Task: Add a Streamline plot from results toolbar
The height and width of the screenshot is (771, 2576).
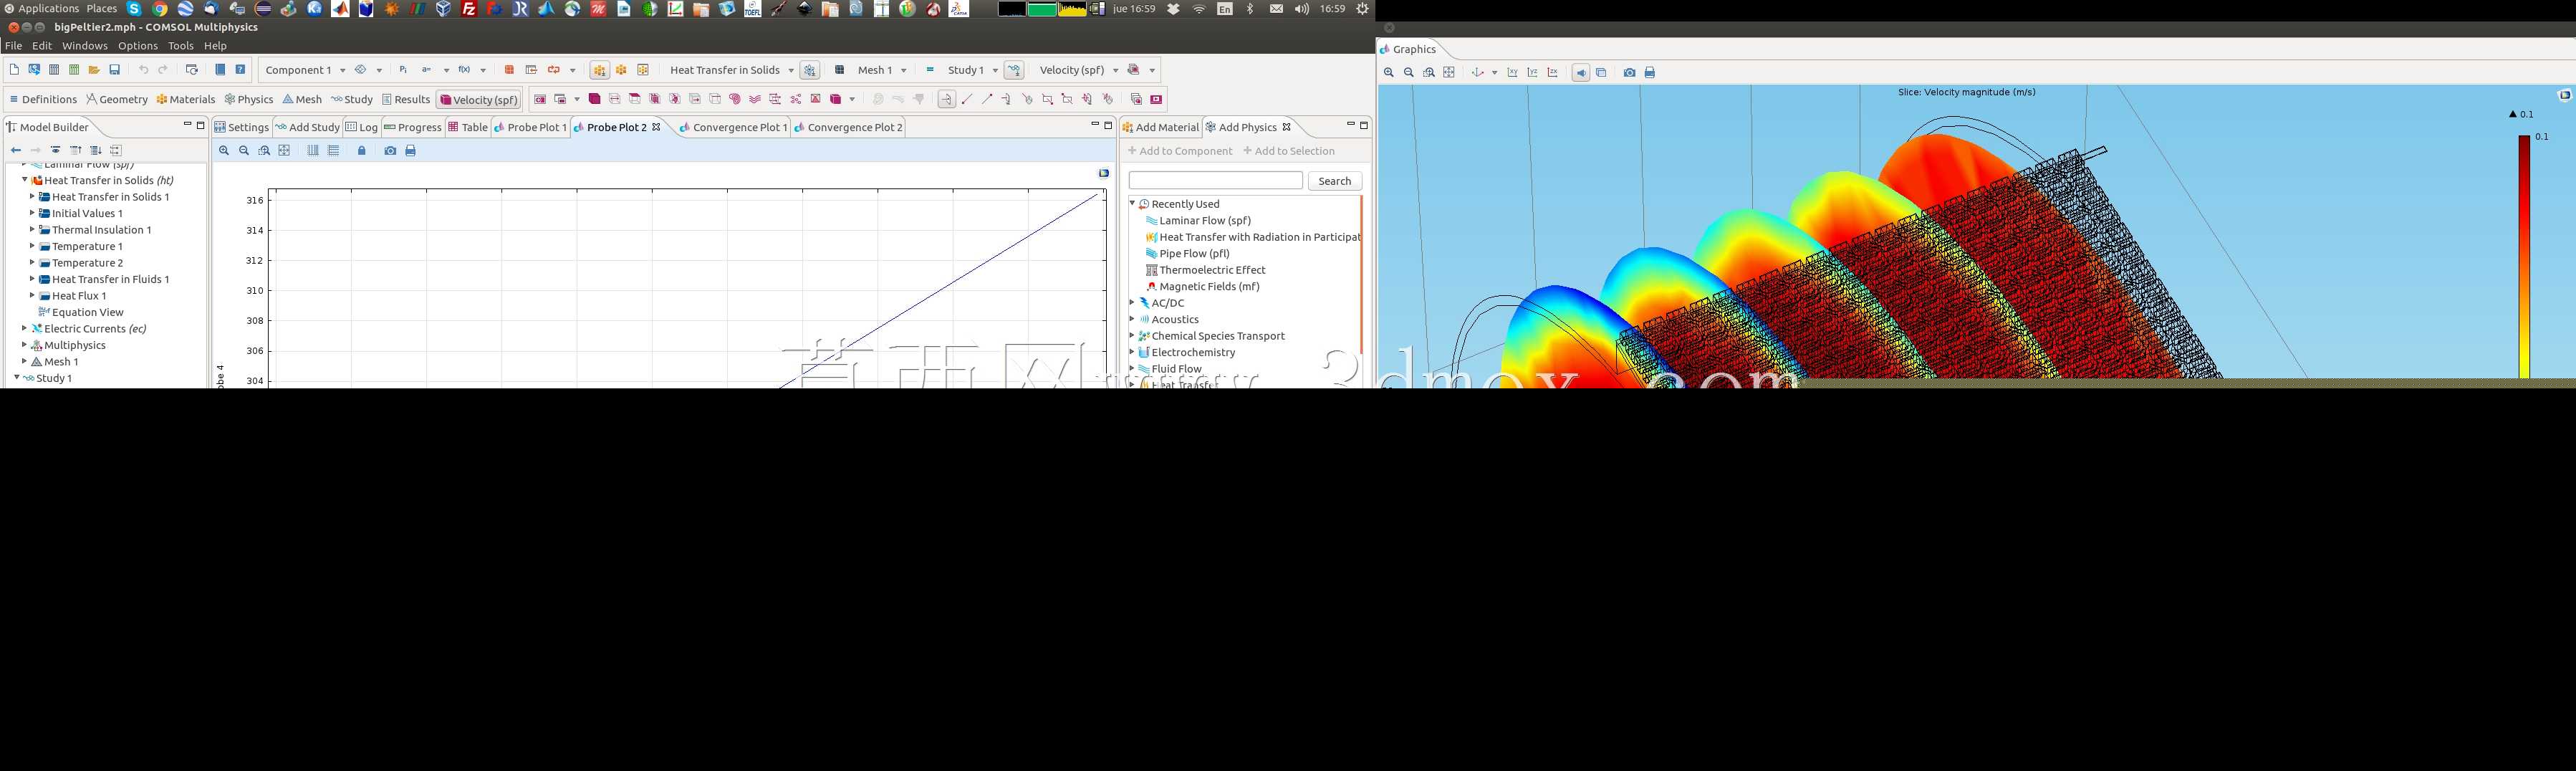Action: click(x=755, y=99)
